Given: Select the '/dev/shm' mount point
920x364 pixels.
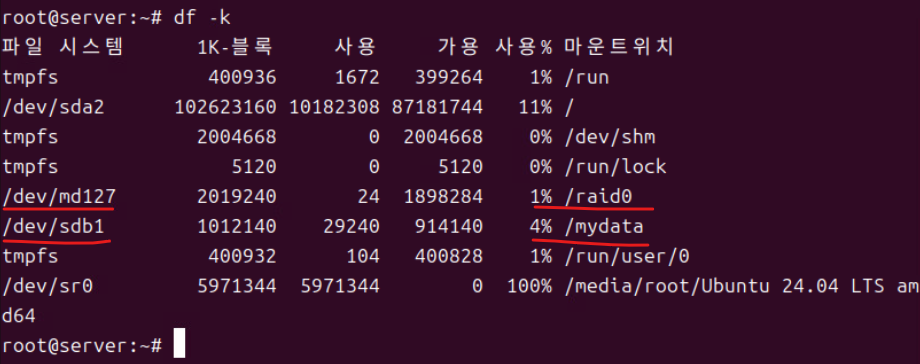Looking at the screenshot, I should (610, 137).
